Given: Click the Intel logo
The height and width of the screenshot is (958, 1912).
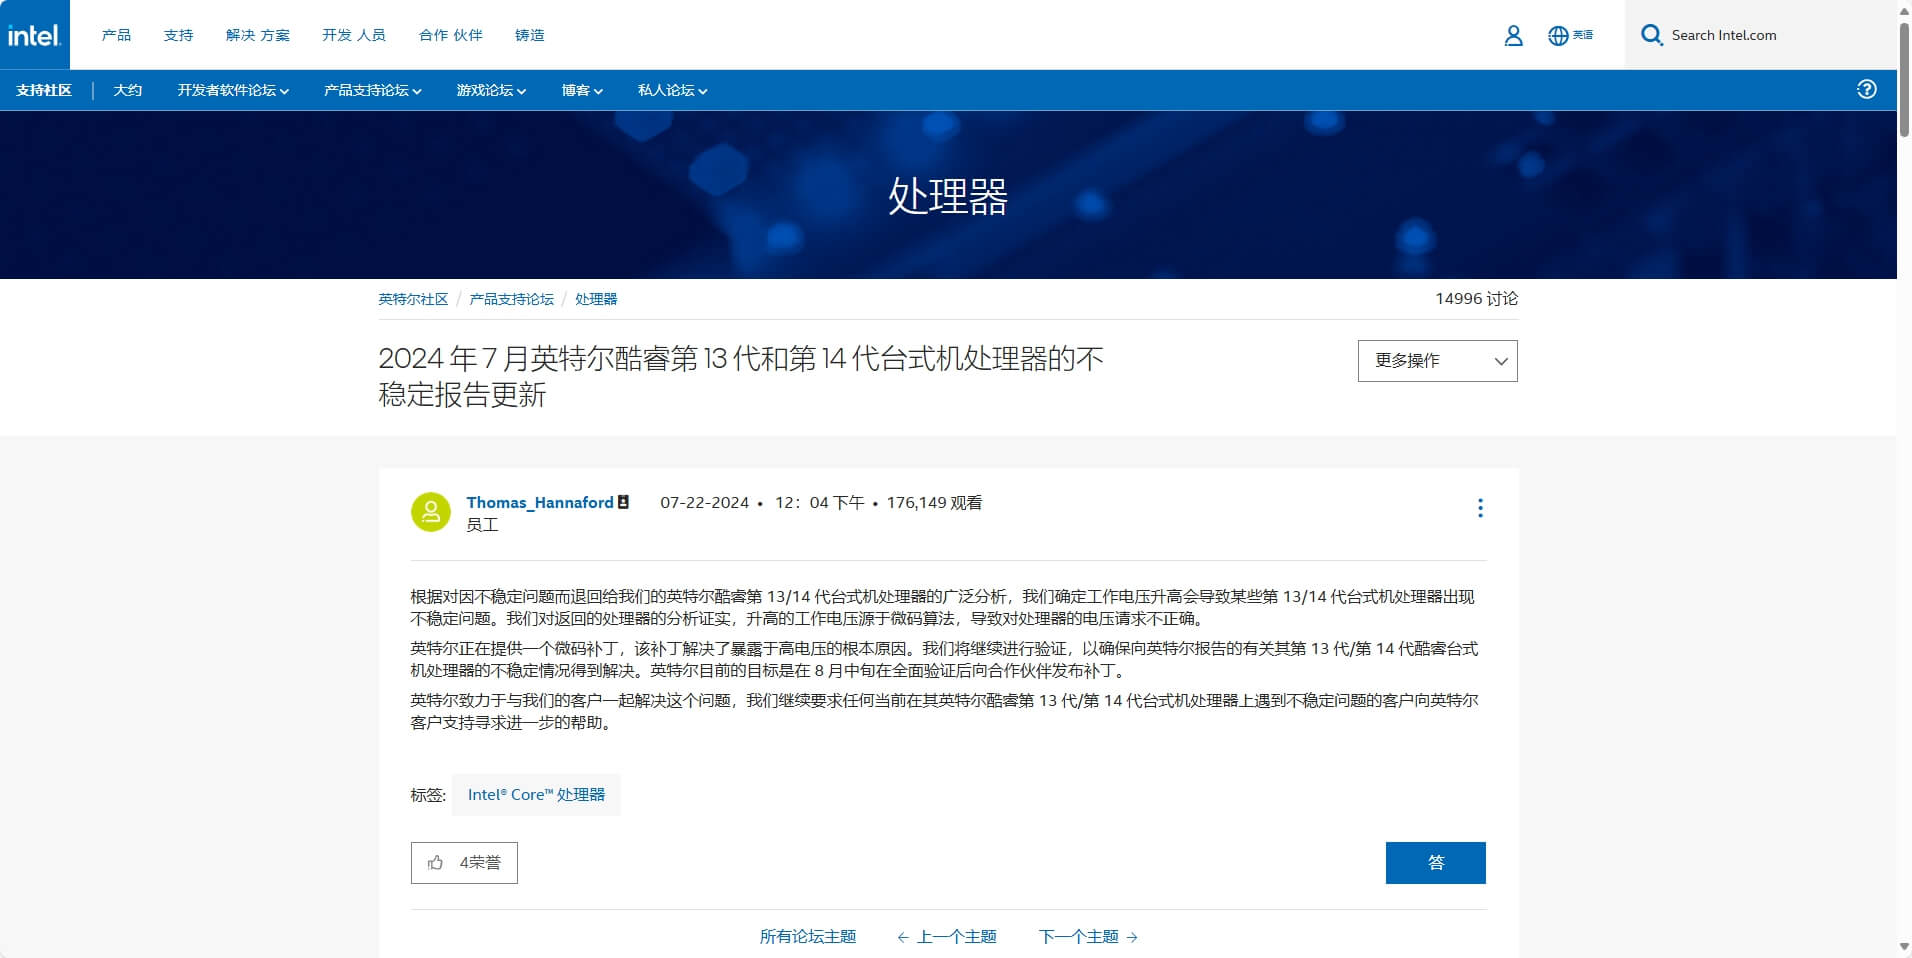Looking at the screenshot, I should click(x=35, y=35).
